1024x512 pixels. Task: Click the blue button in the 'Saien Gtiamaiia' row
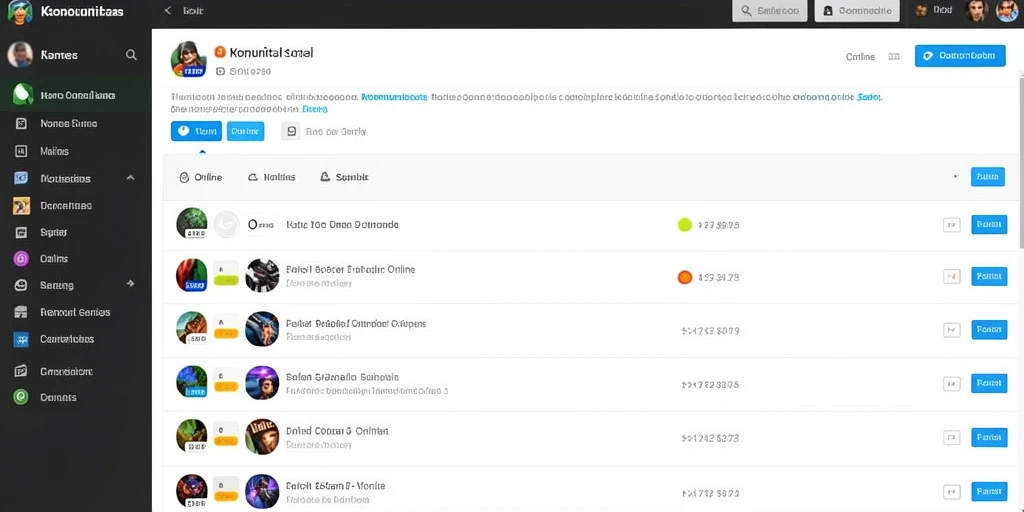coord(989,383)
